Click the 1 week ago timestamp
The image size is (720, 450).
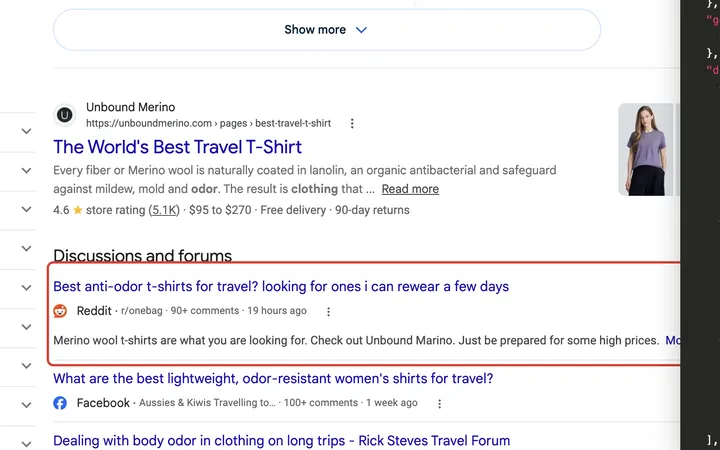coord(392,403)
